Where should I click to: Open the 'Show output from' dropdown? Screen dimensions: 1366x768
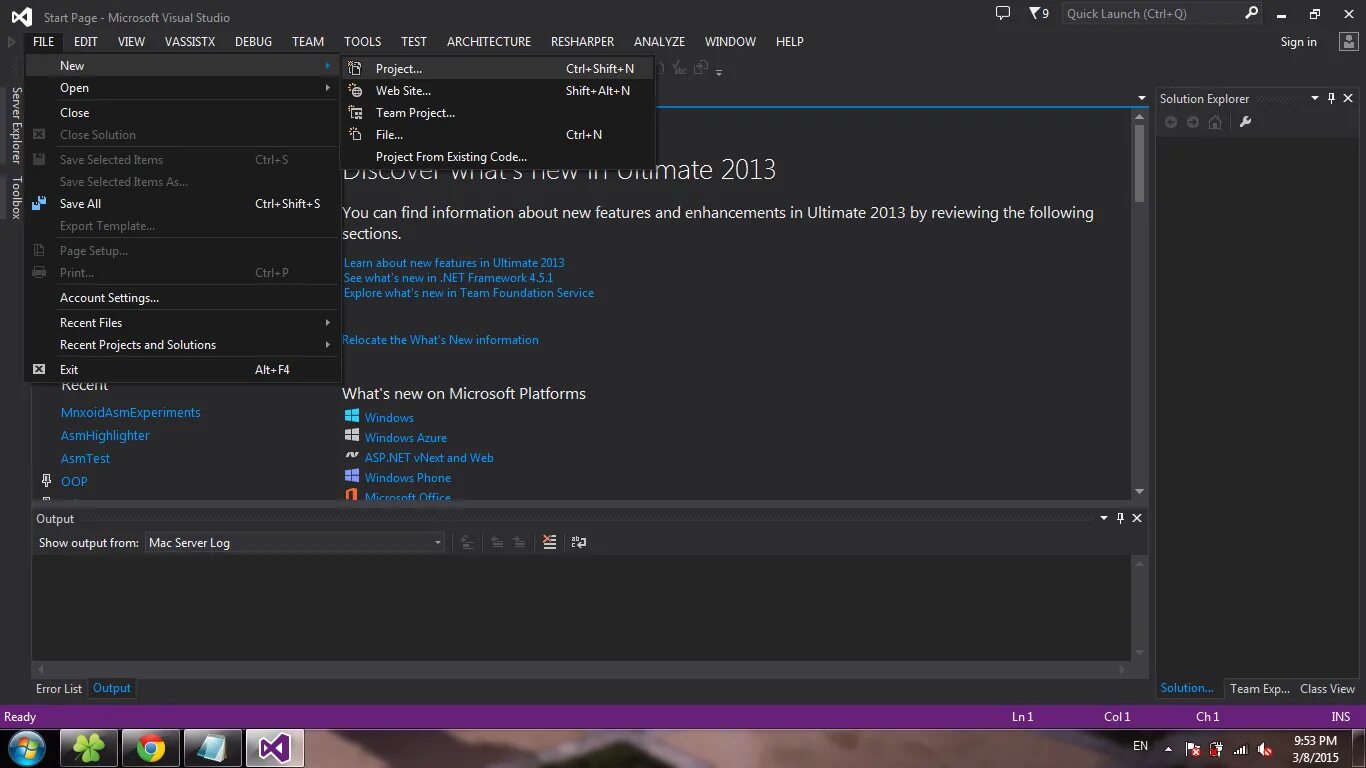point(295,542)
